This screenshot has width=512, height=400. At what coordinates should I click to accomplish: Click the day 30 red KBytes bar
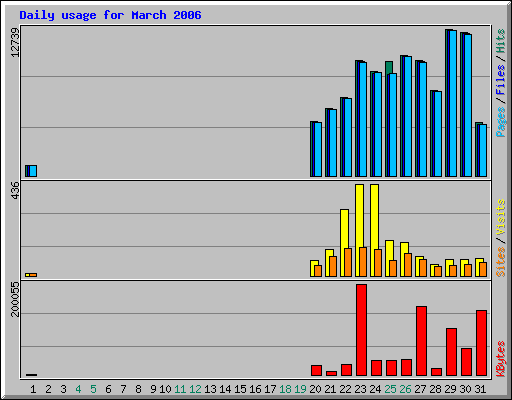pos(466,362)
